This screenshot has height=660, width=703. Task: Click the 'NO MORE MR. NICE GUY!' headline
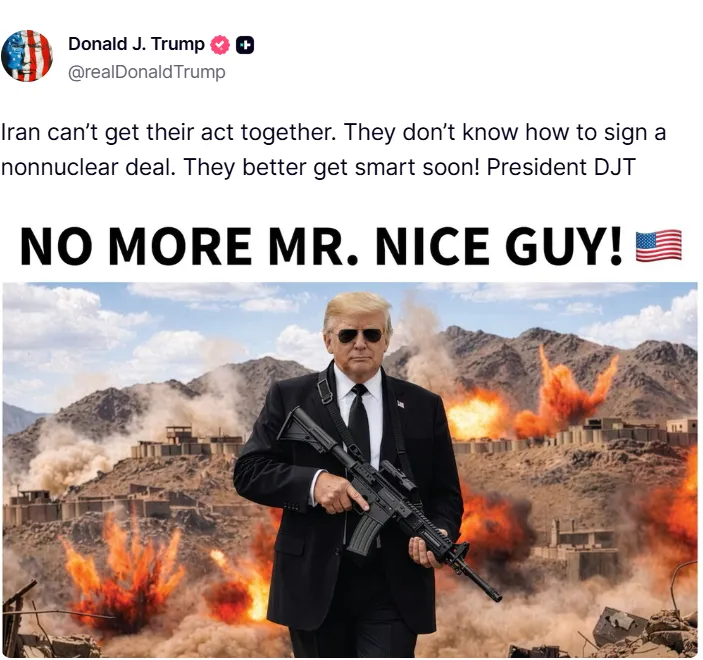(321, 246)
